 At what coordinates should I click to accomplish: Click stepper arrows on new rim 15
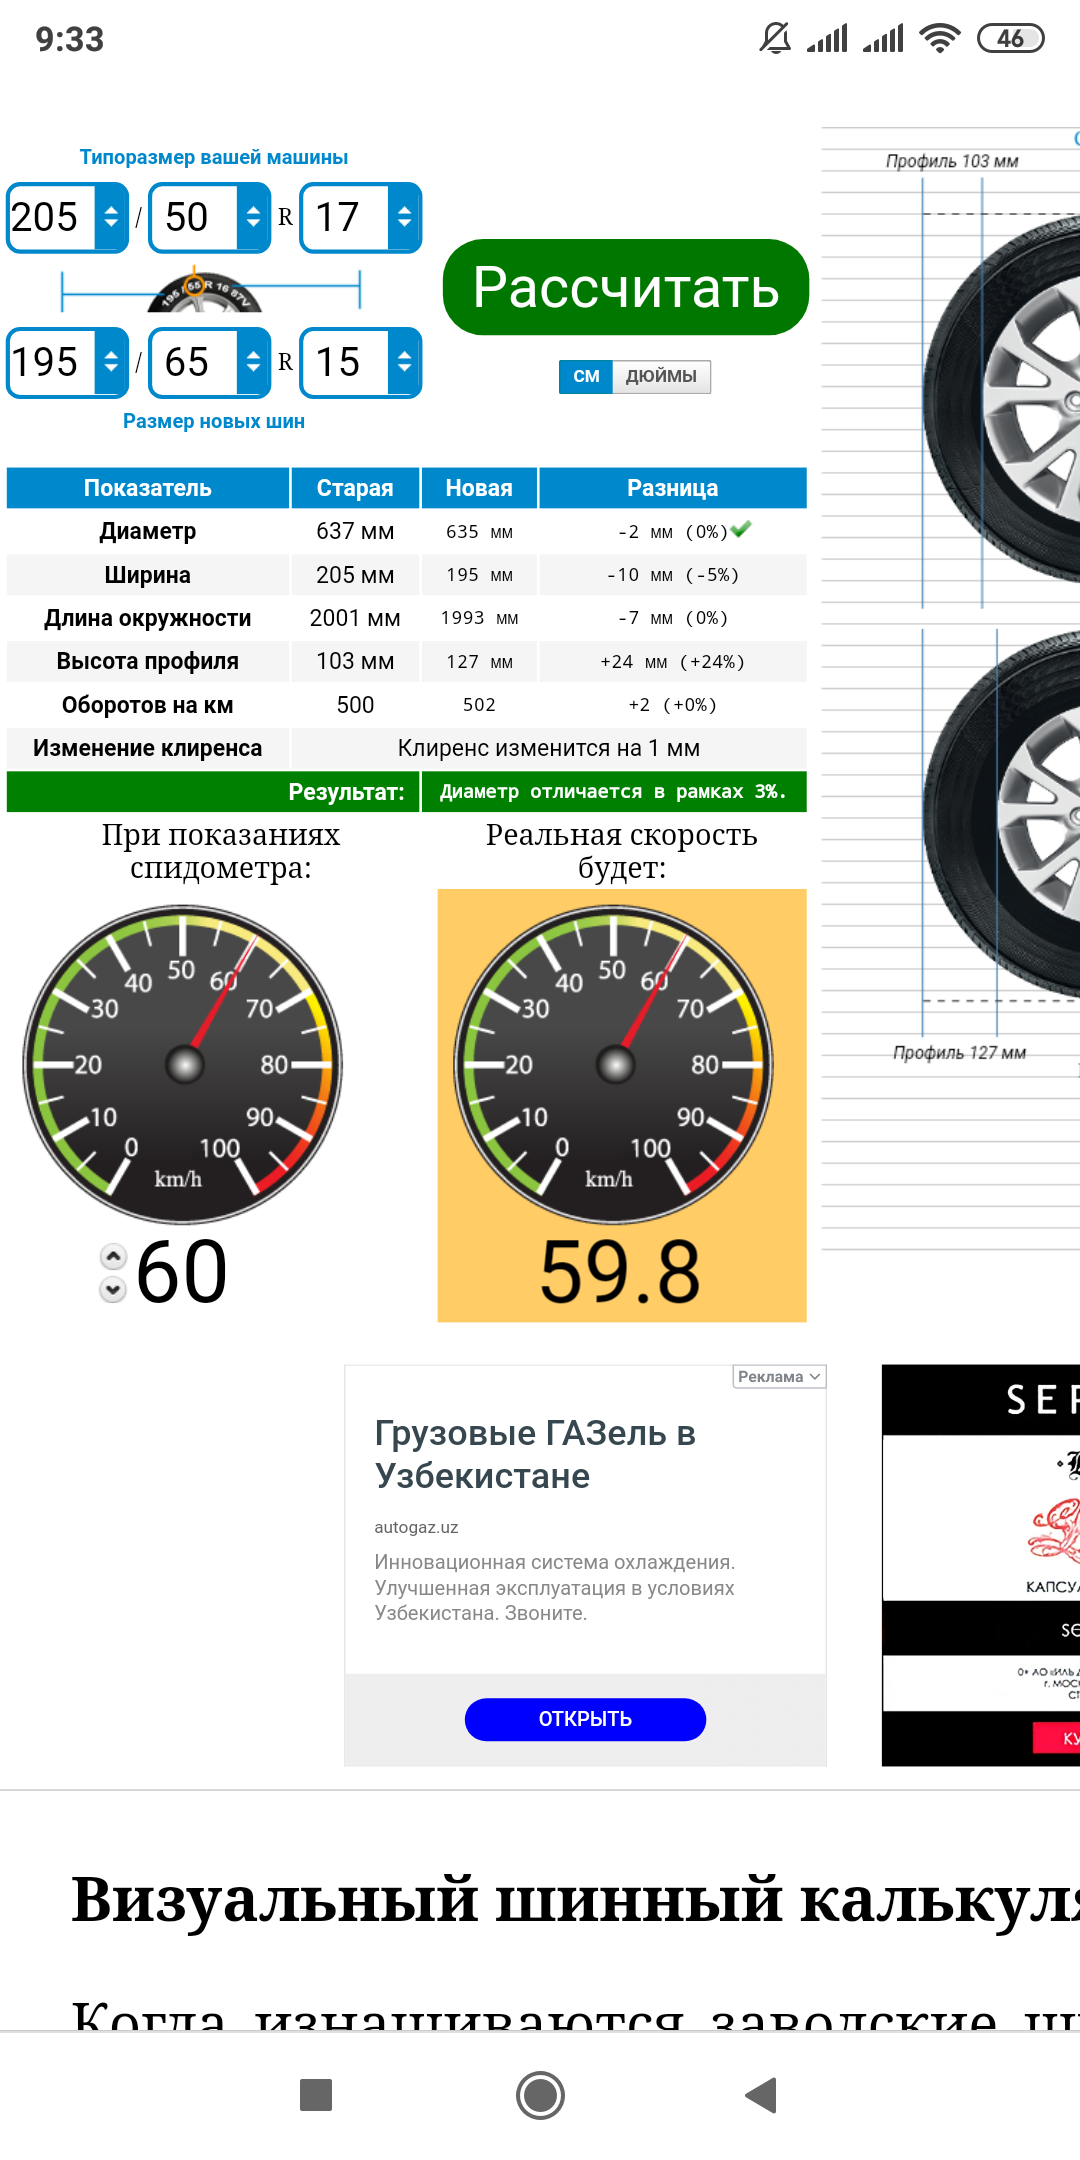coord(404,362)
